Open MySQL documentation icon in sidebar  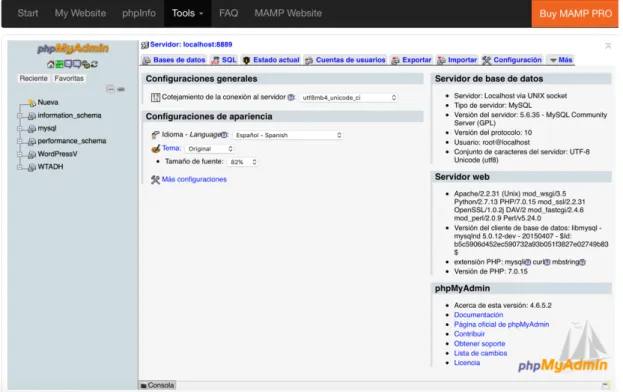tap(77, 64)
